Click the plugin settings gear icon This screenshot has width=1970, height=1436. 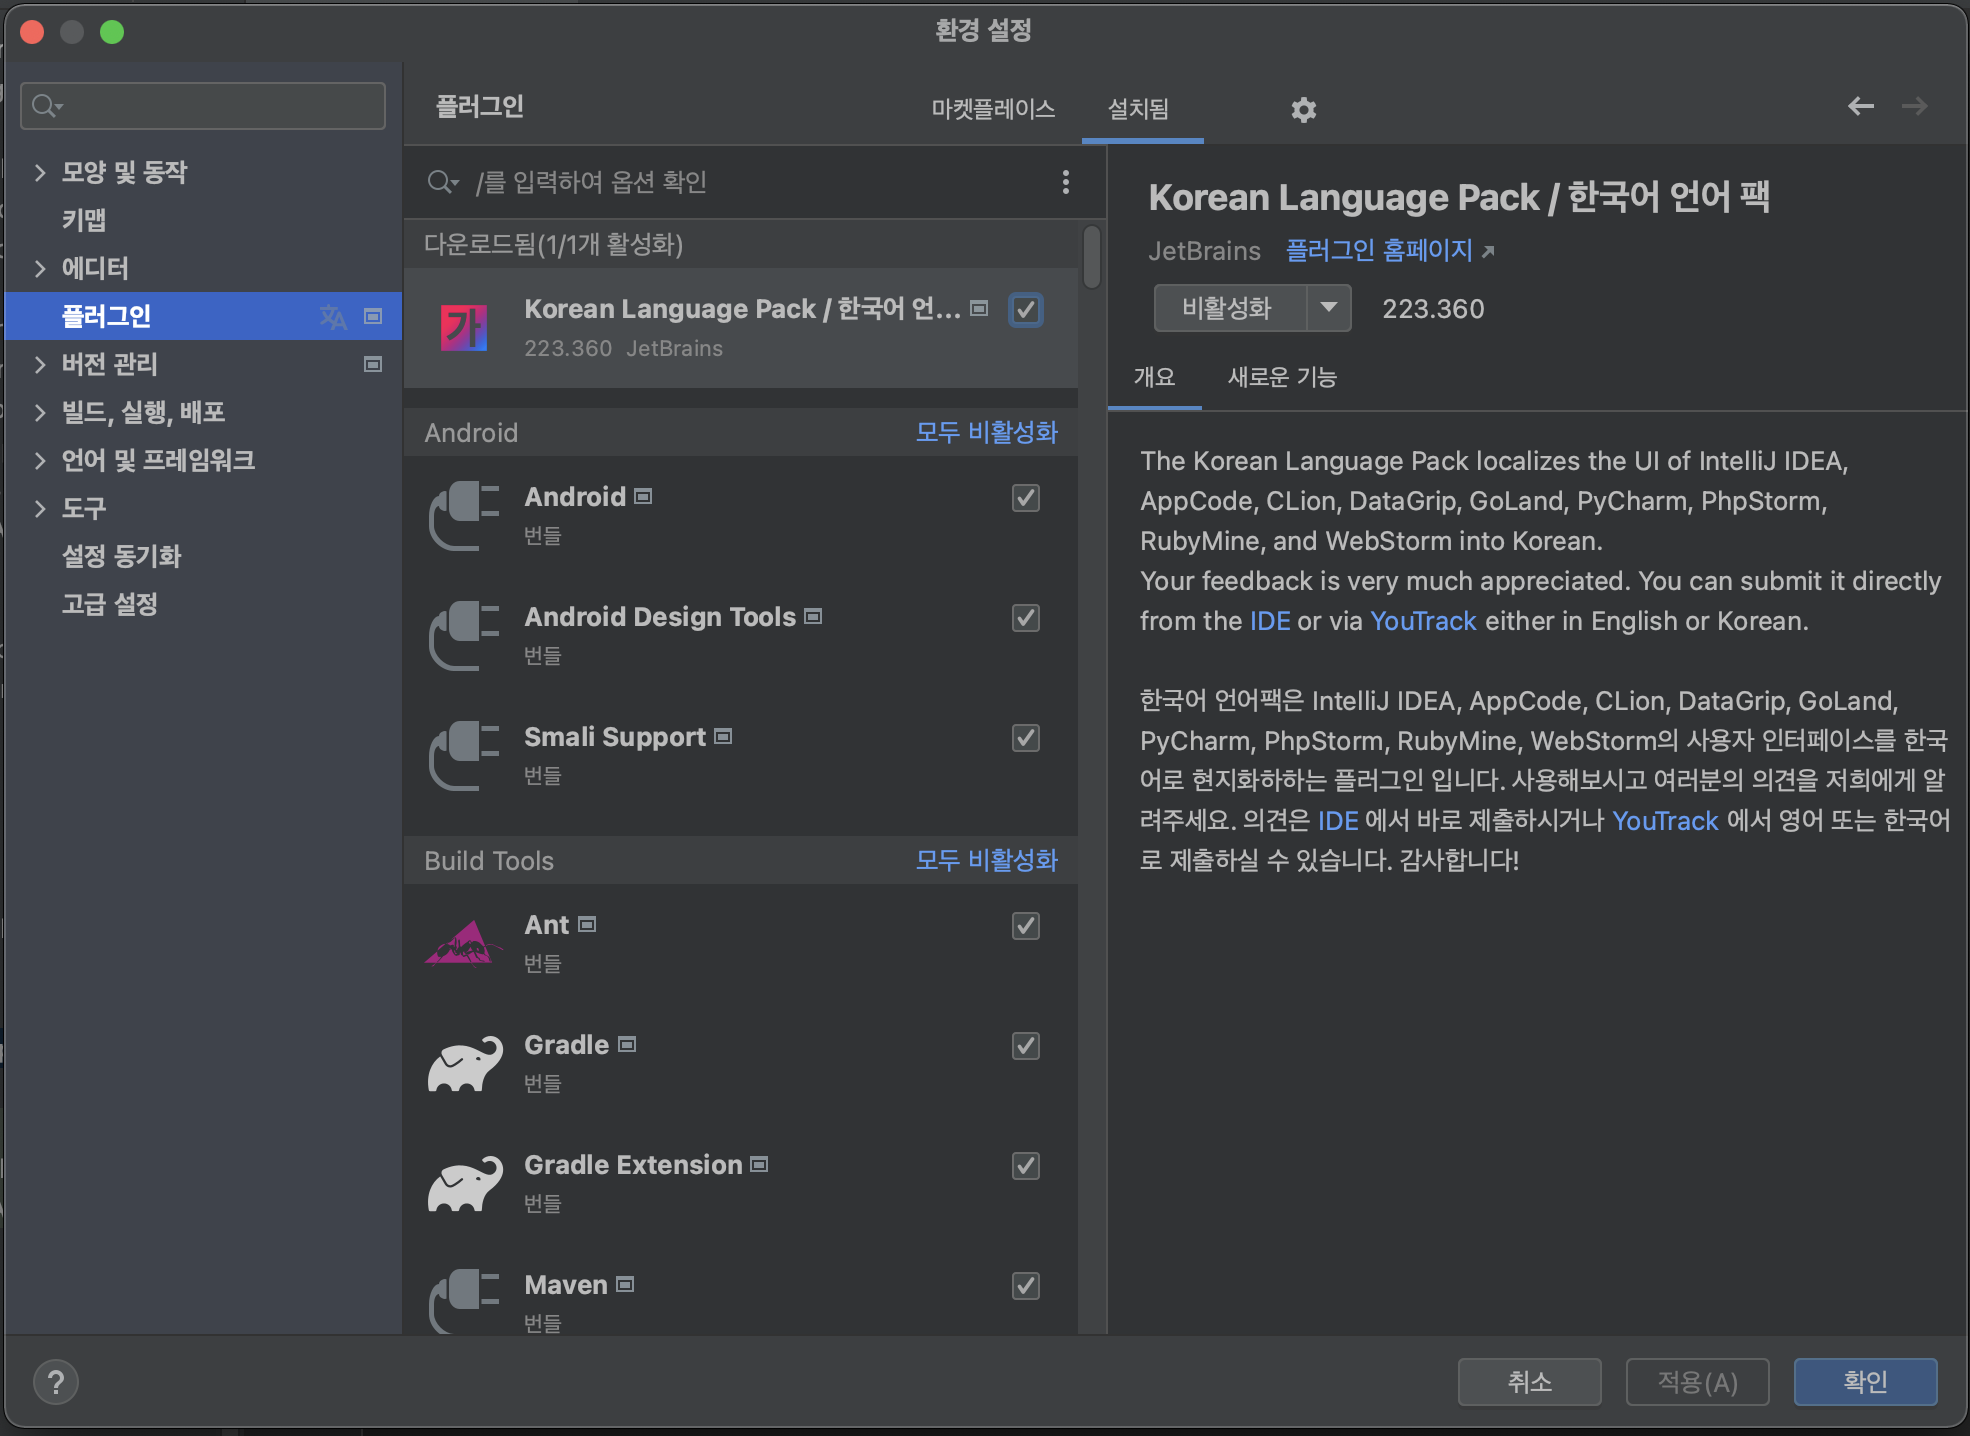coord(1303,109)
